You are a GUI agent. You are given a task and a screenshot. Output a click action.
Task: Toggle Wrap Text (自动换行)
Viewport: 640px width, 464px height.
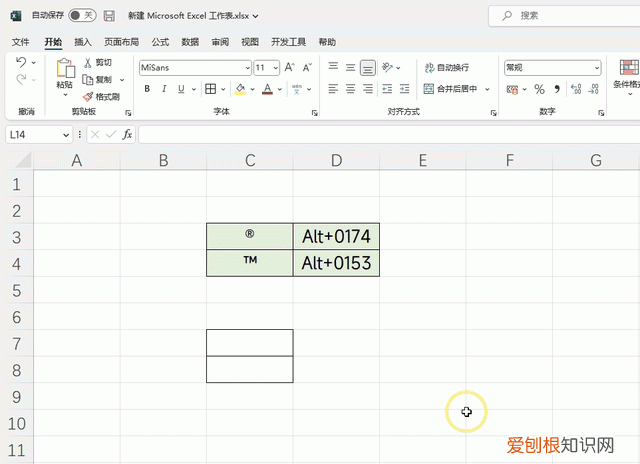(447, 67)
